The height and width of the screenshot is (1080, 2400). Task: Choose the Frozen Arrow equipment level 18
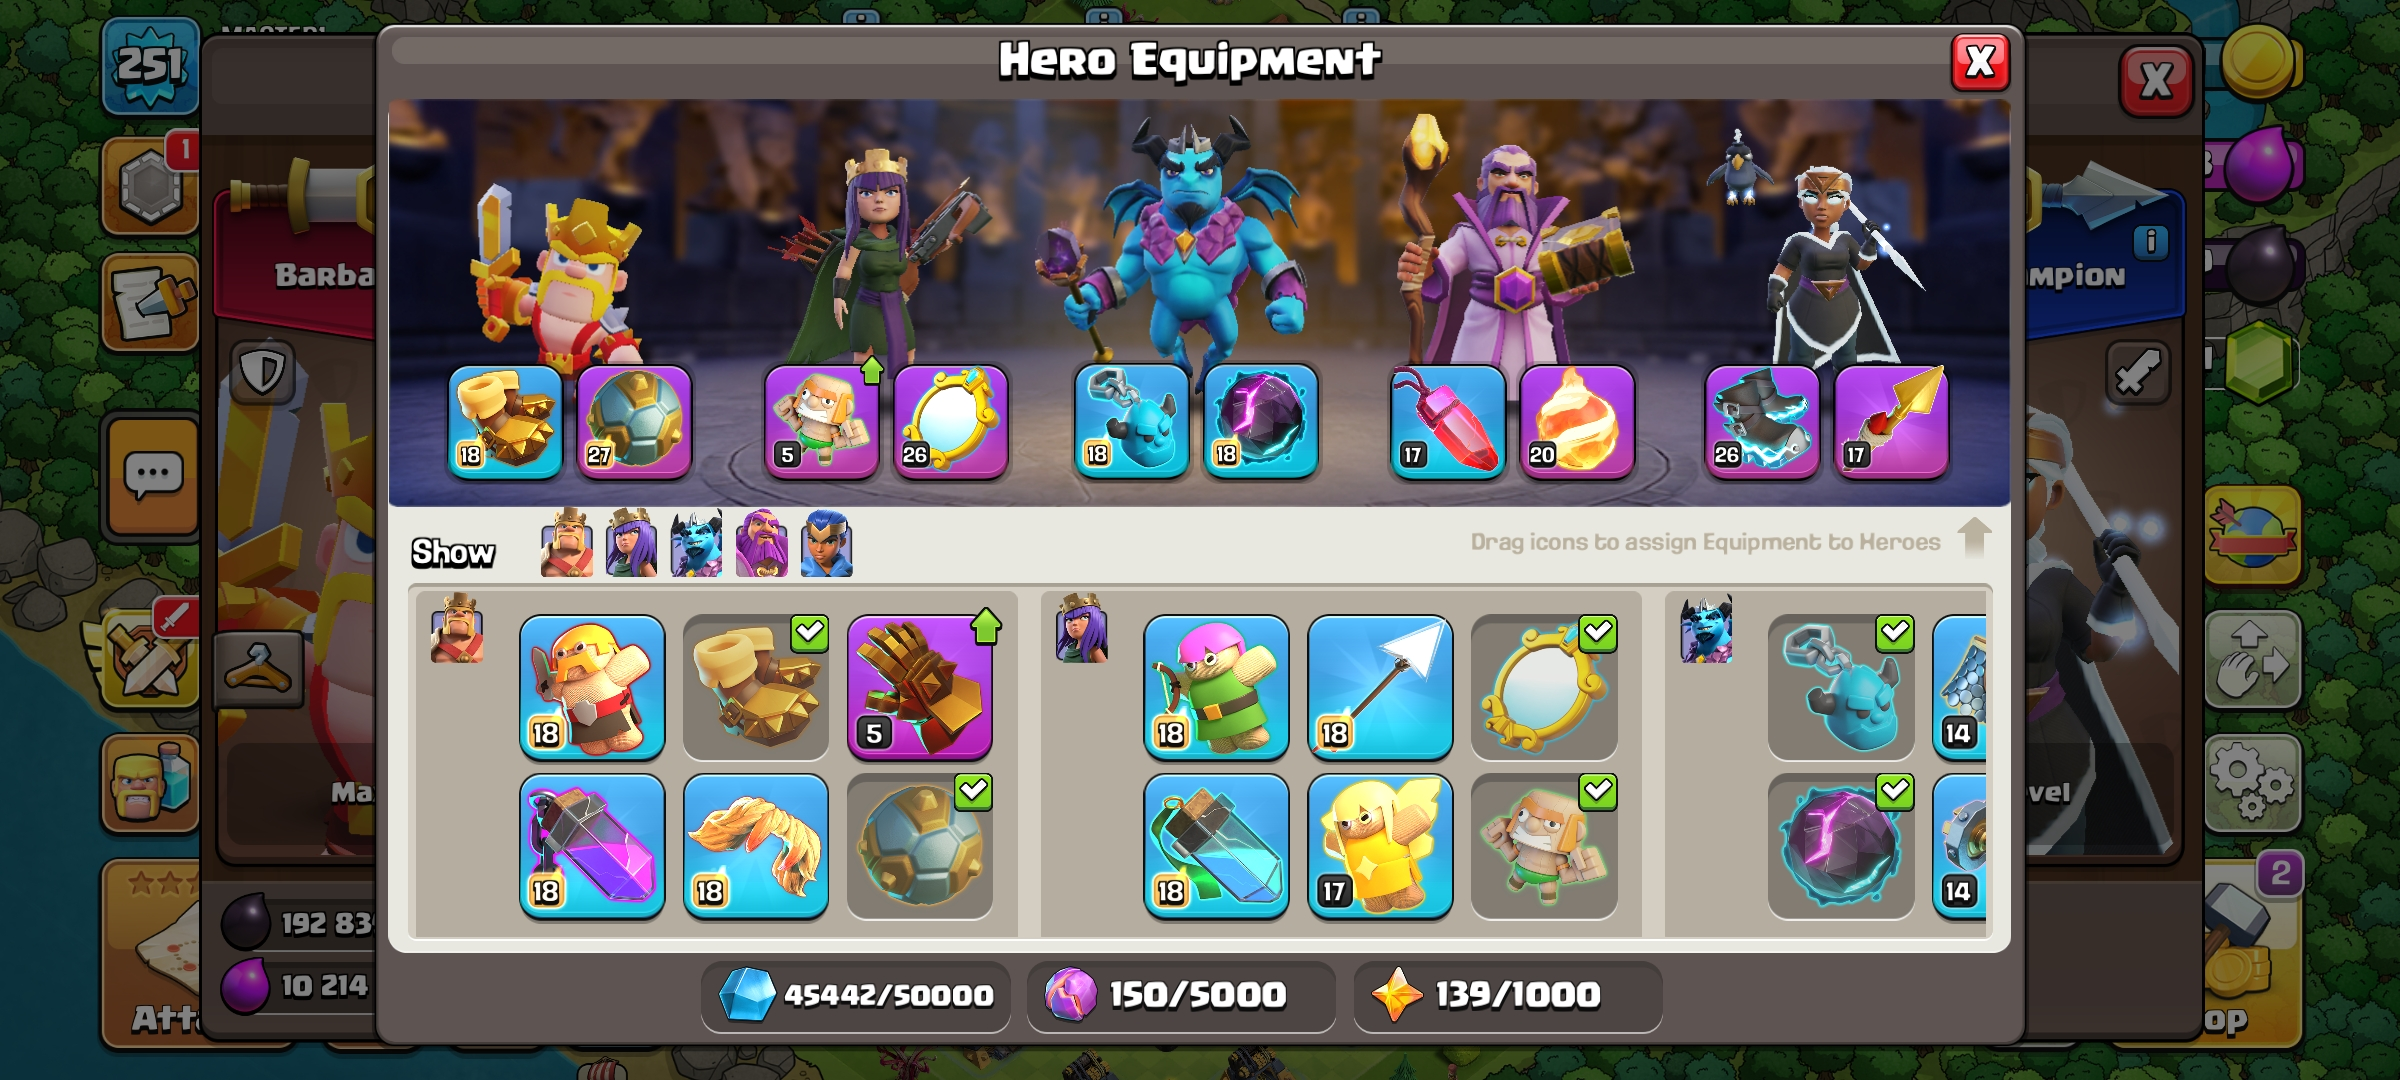[x=1380, y=687]
